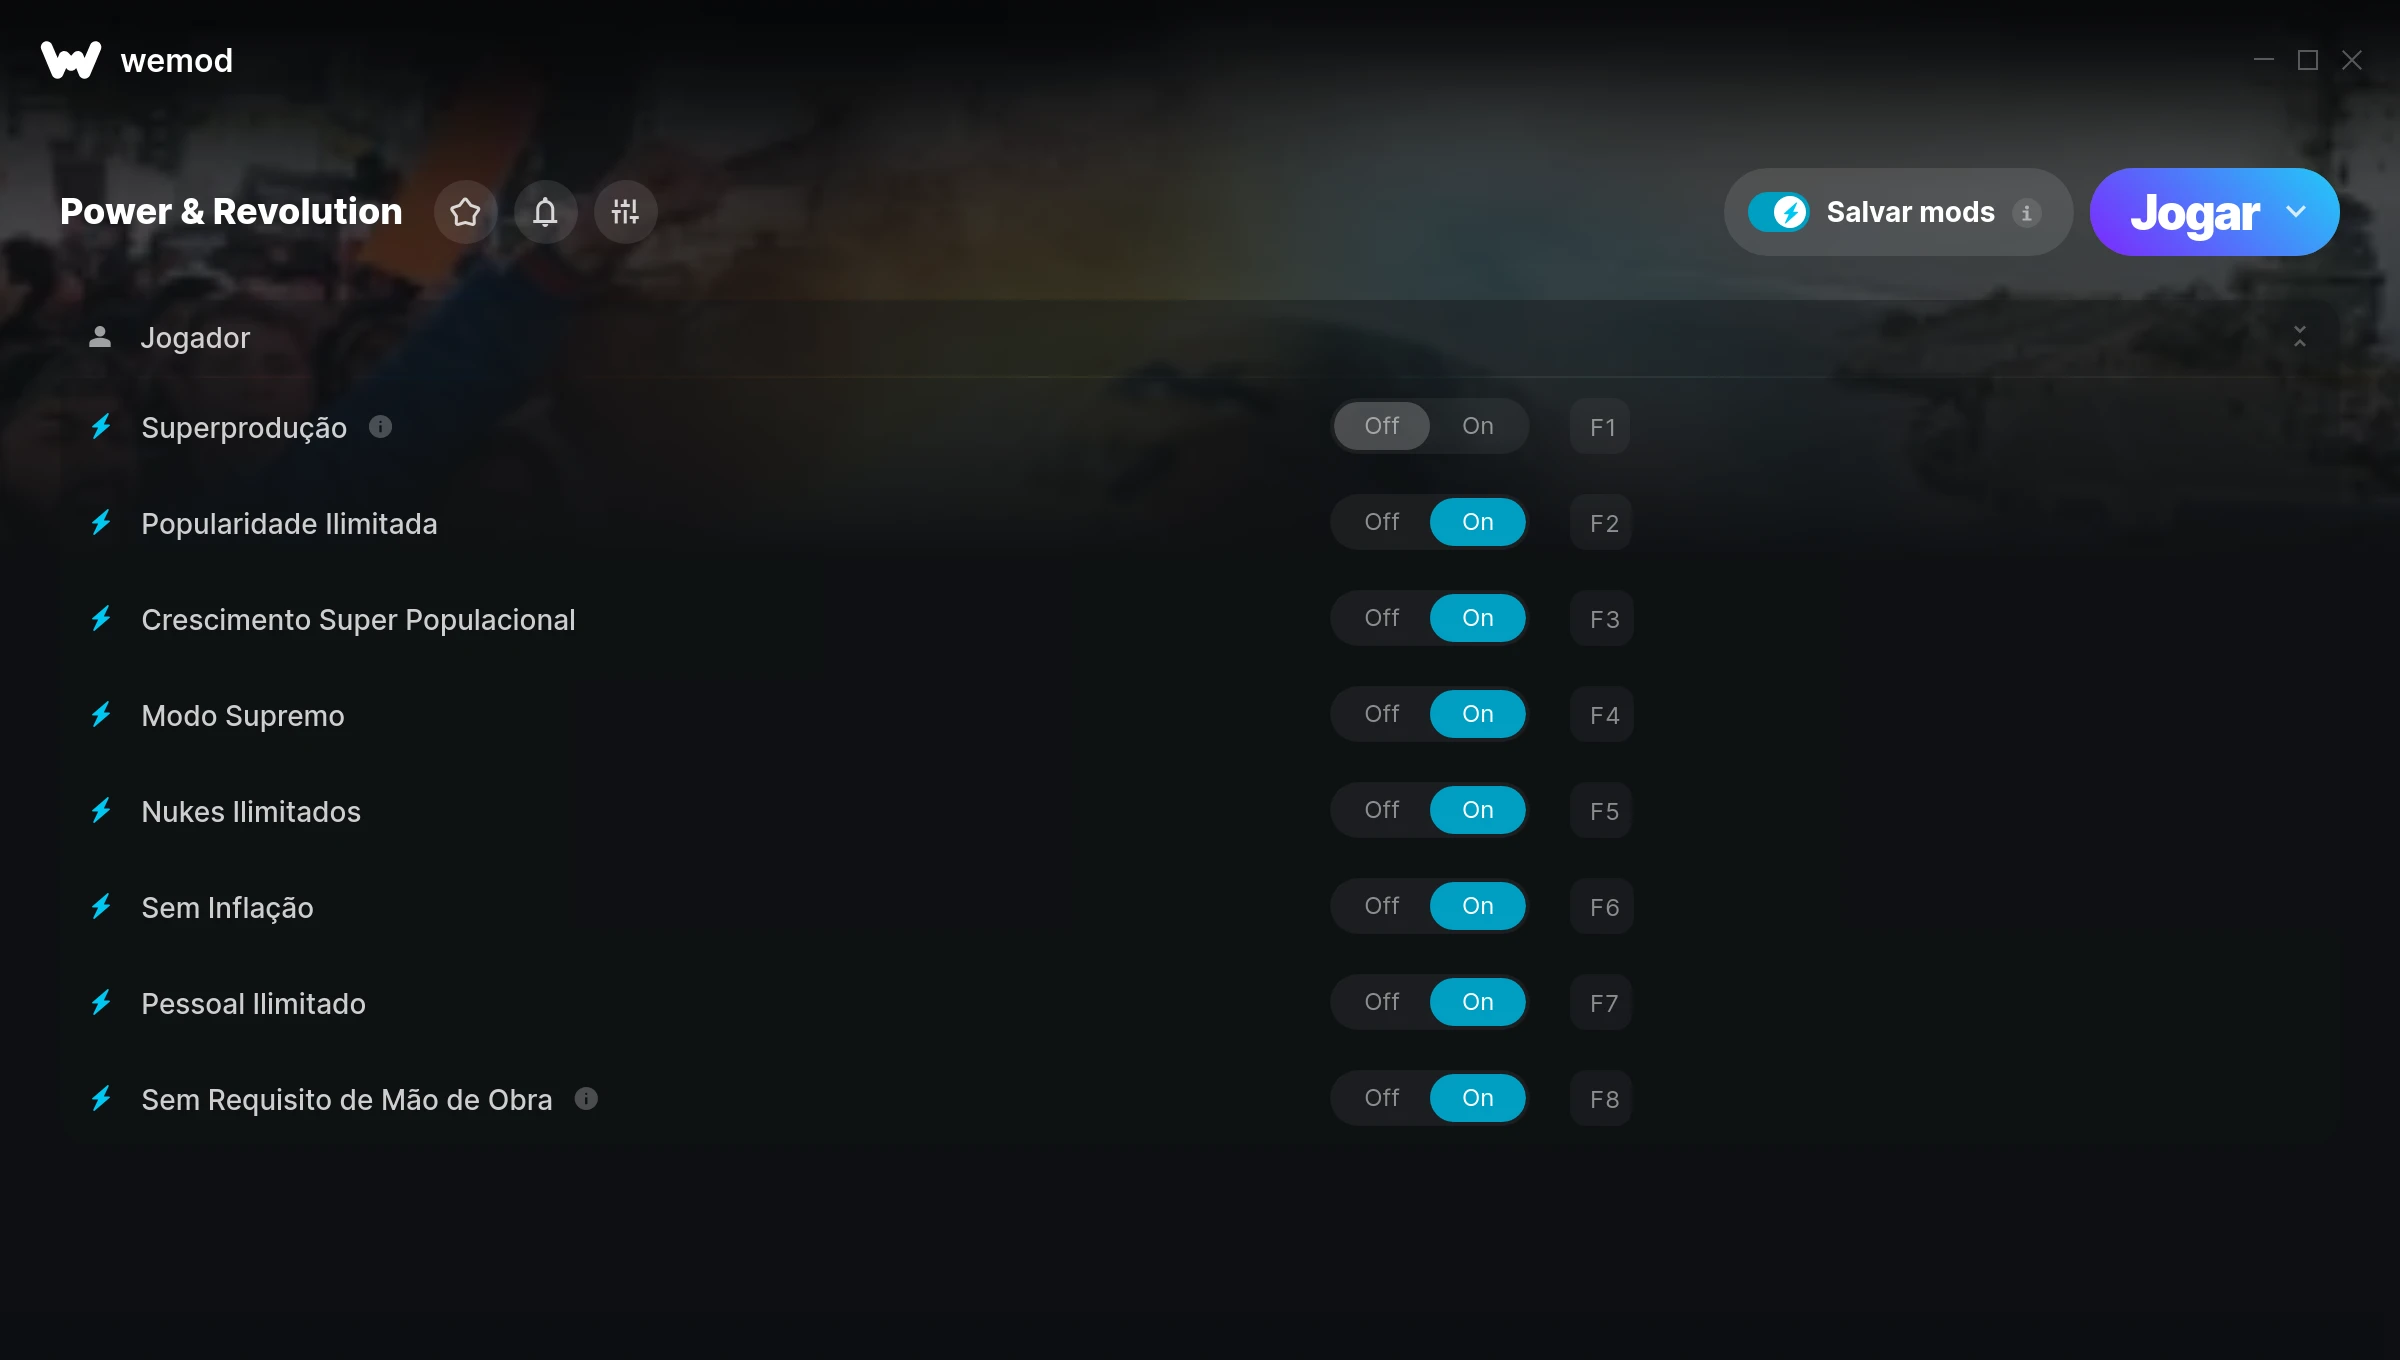Edit the F5 hotkey for Nukes Ilimitados

1601,811
